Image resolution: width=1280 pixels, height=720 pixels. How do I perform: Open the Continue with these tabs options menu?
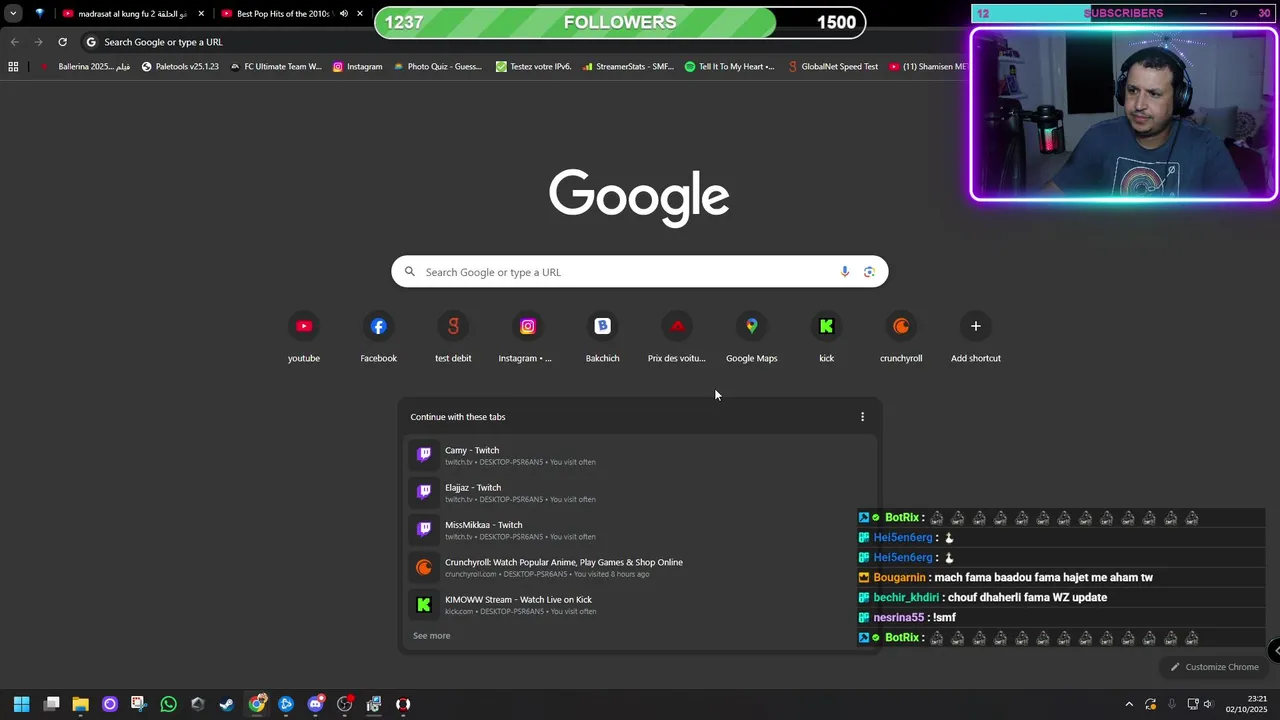(863, 417)
